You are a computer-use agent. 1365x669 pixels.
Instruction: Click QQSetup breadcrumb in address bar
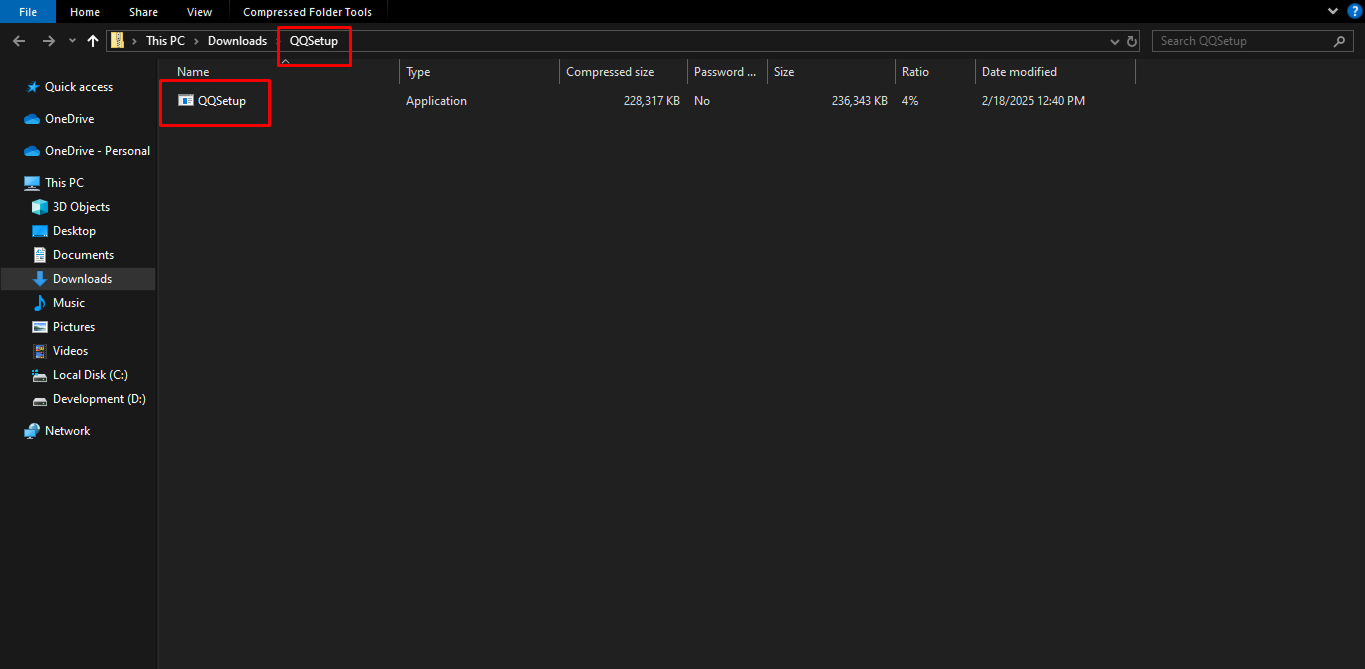pyautogui.click(x=314, y=41)
